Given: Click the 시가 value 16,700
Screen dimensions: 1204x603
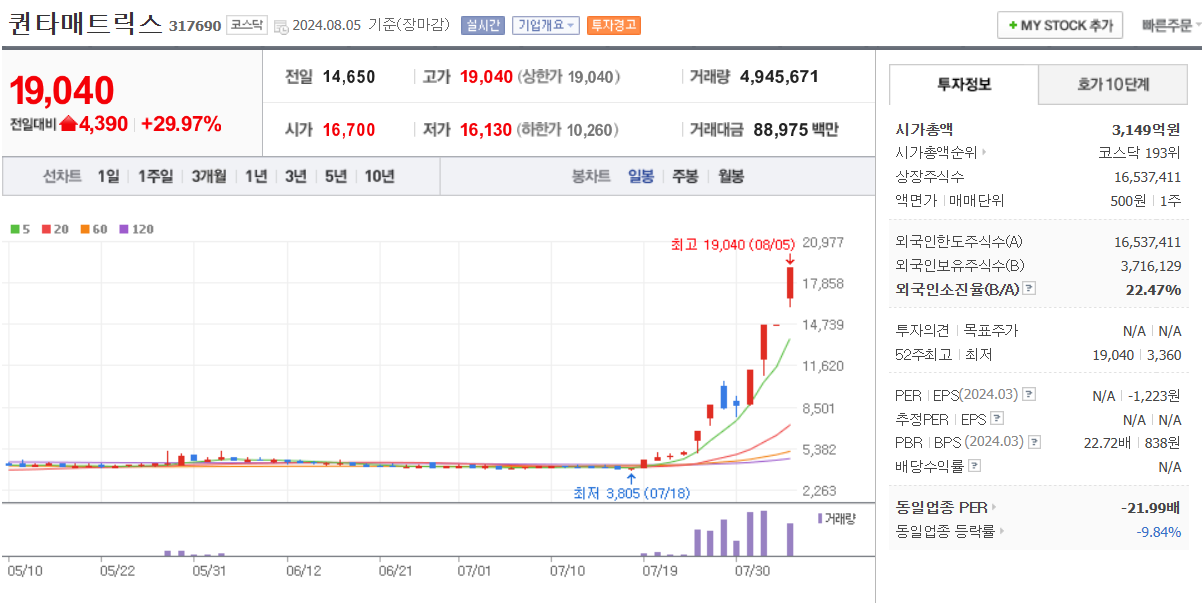Looking at the screenshot, I should coord(349,129).
